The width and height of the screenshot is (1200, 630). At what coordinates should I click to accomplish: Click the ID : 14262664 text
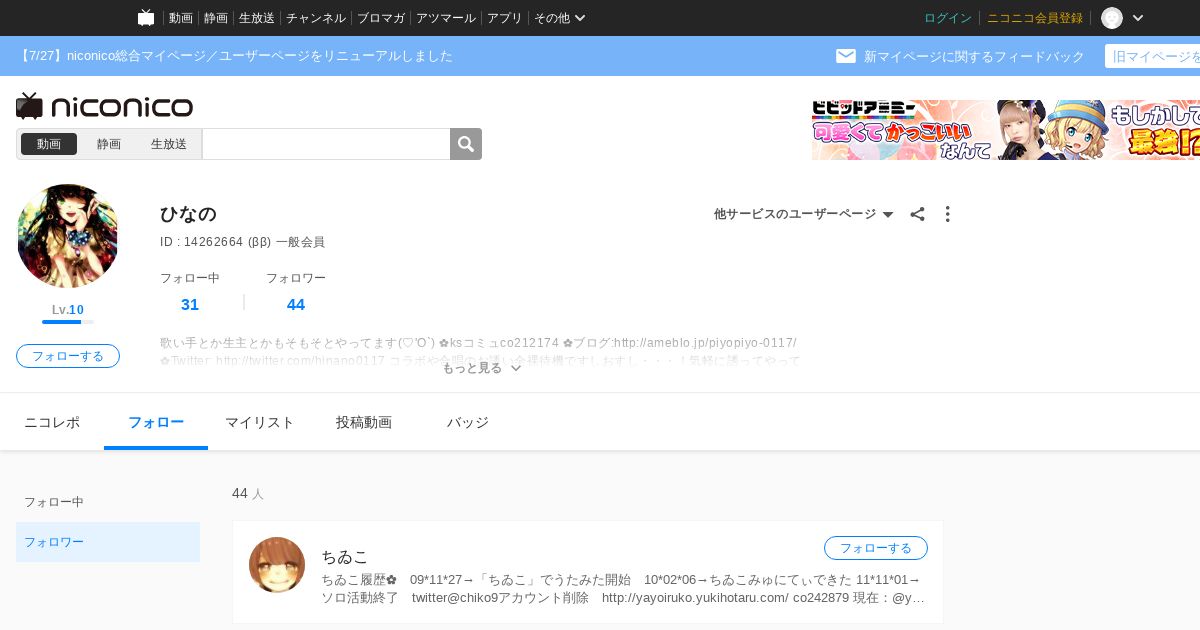tap(201, 242)
